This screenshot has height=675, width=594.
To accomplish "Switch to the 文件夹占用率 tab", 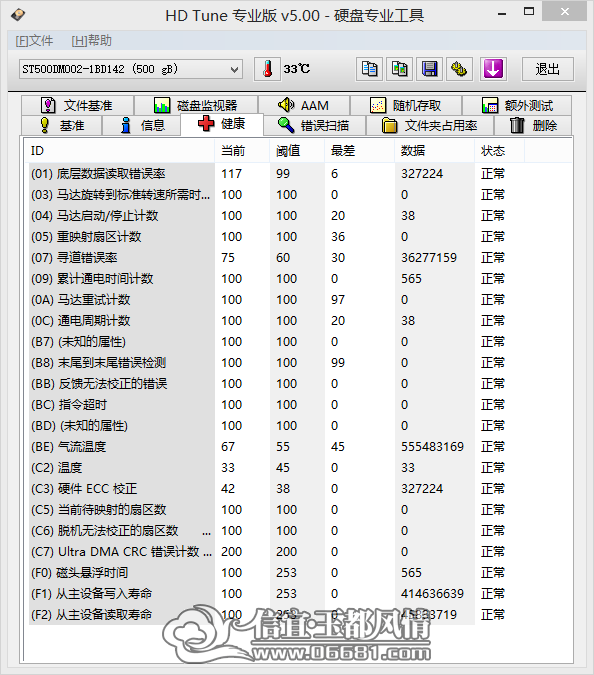I will pyautogui.click(x=430, y=126).
